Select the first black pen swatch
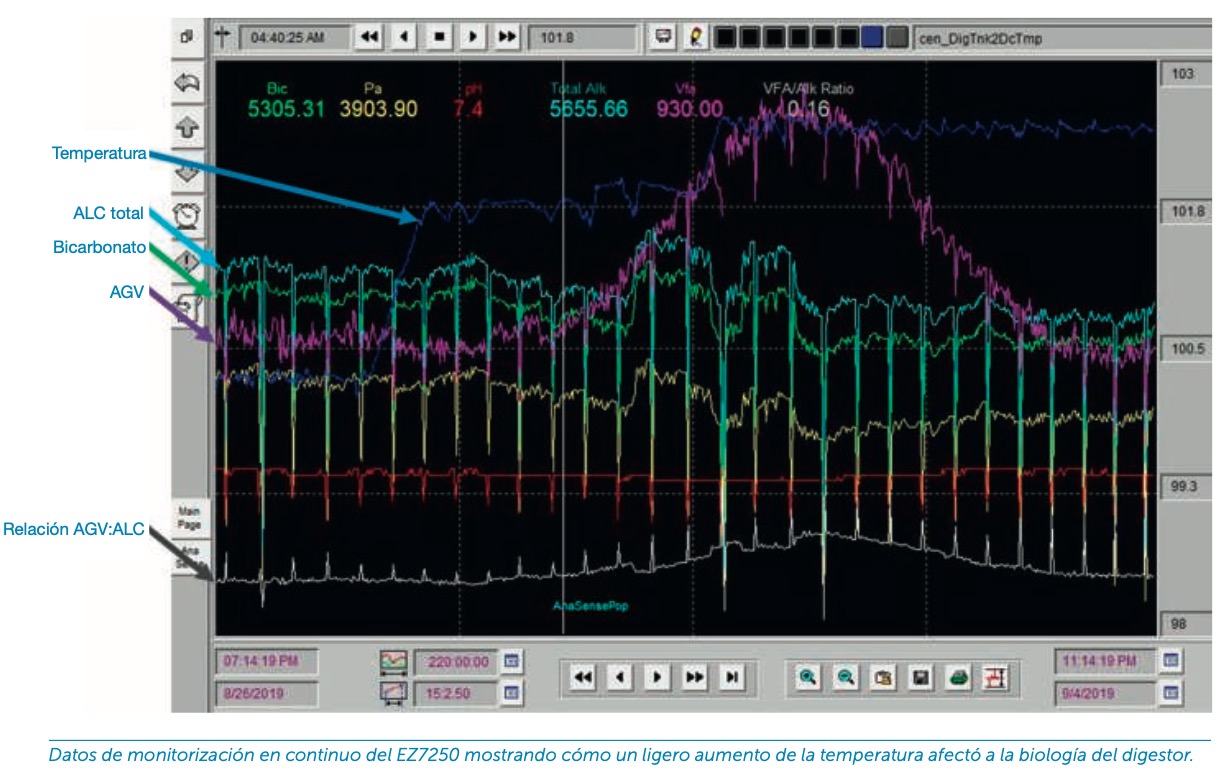This screenshot has height=768, width=1223. (726, 37)
